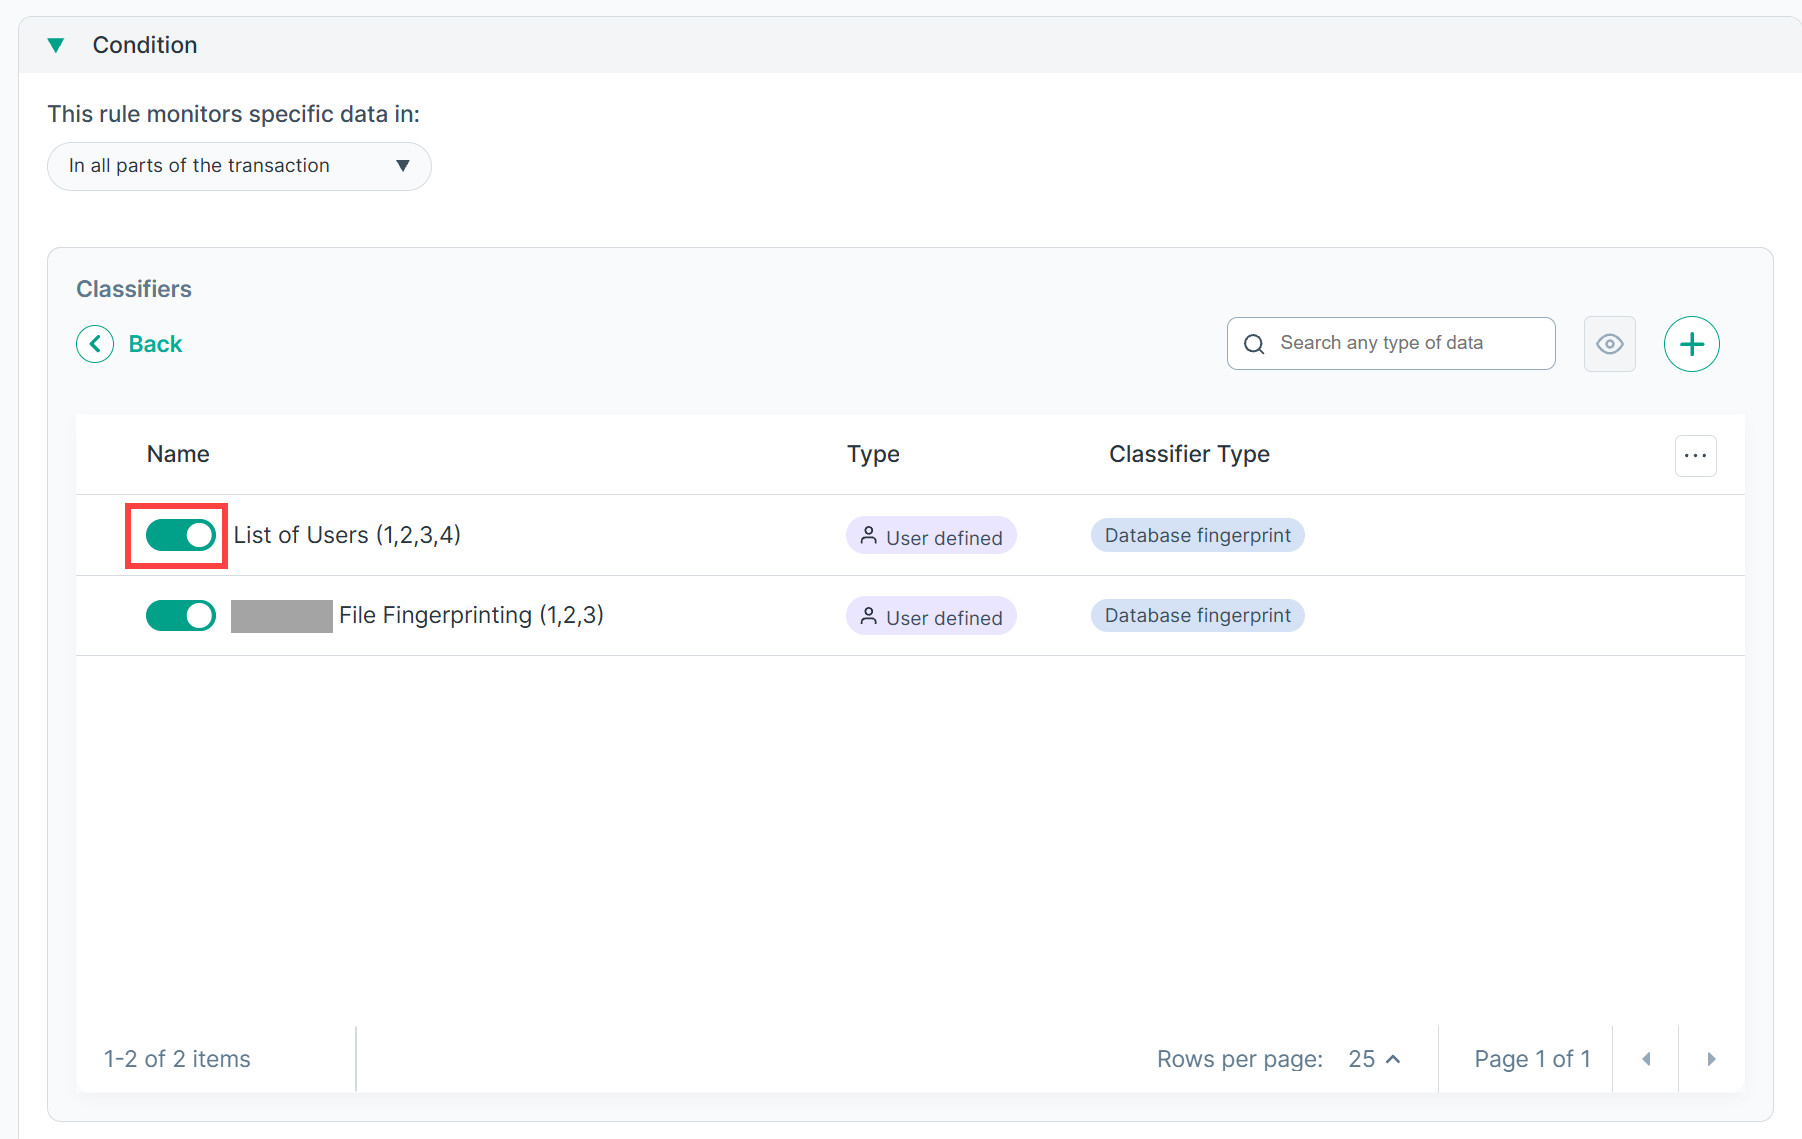Disable the List of Users toggle
1802x1139 pixels.
pos(181,535)
